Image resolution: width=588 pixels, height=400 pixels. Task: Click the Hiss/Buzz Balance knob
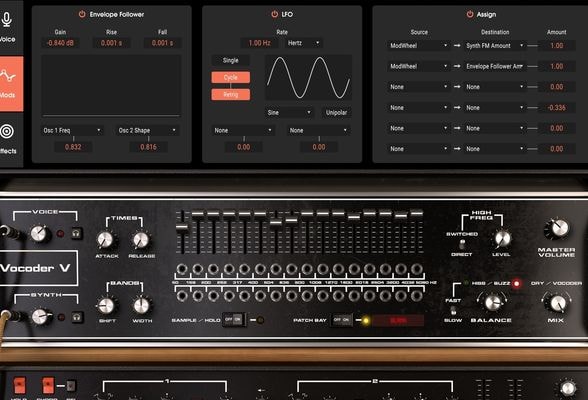coord(492,302)
